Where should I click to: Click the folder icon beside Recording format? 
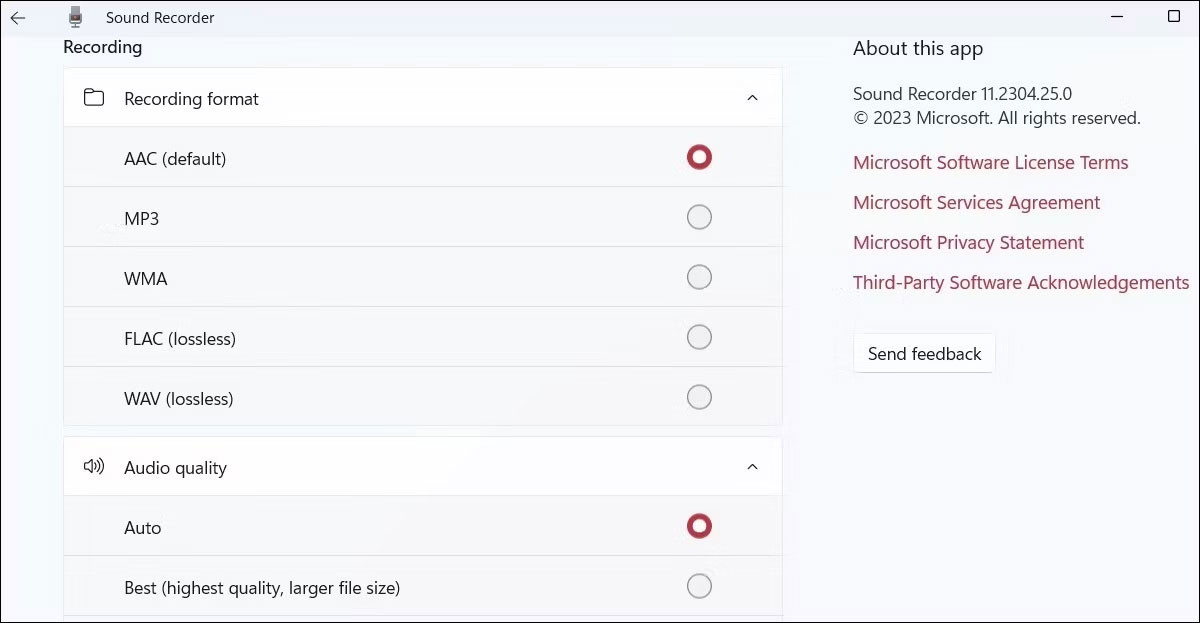coord(94,98)
